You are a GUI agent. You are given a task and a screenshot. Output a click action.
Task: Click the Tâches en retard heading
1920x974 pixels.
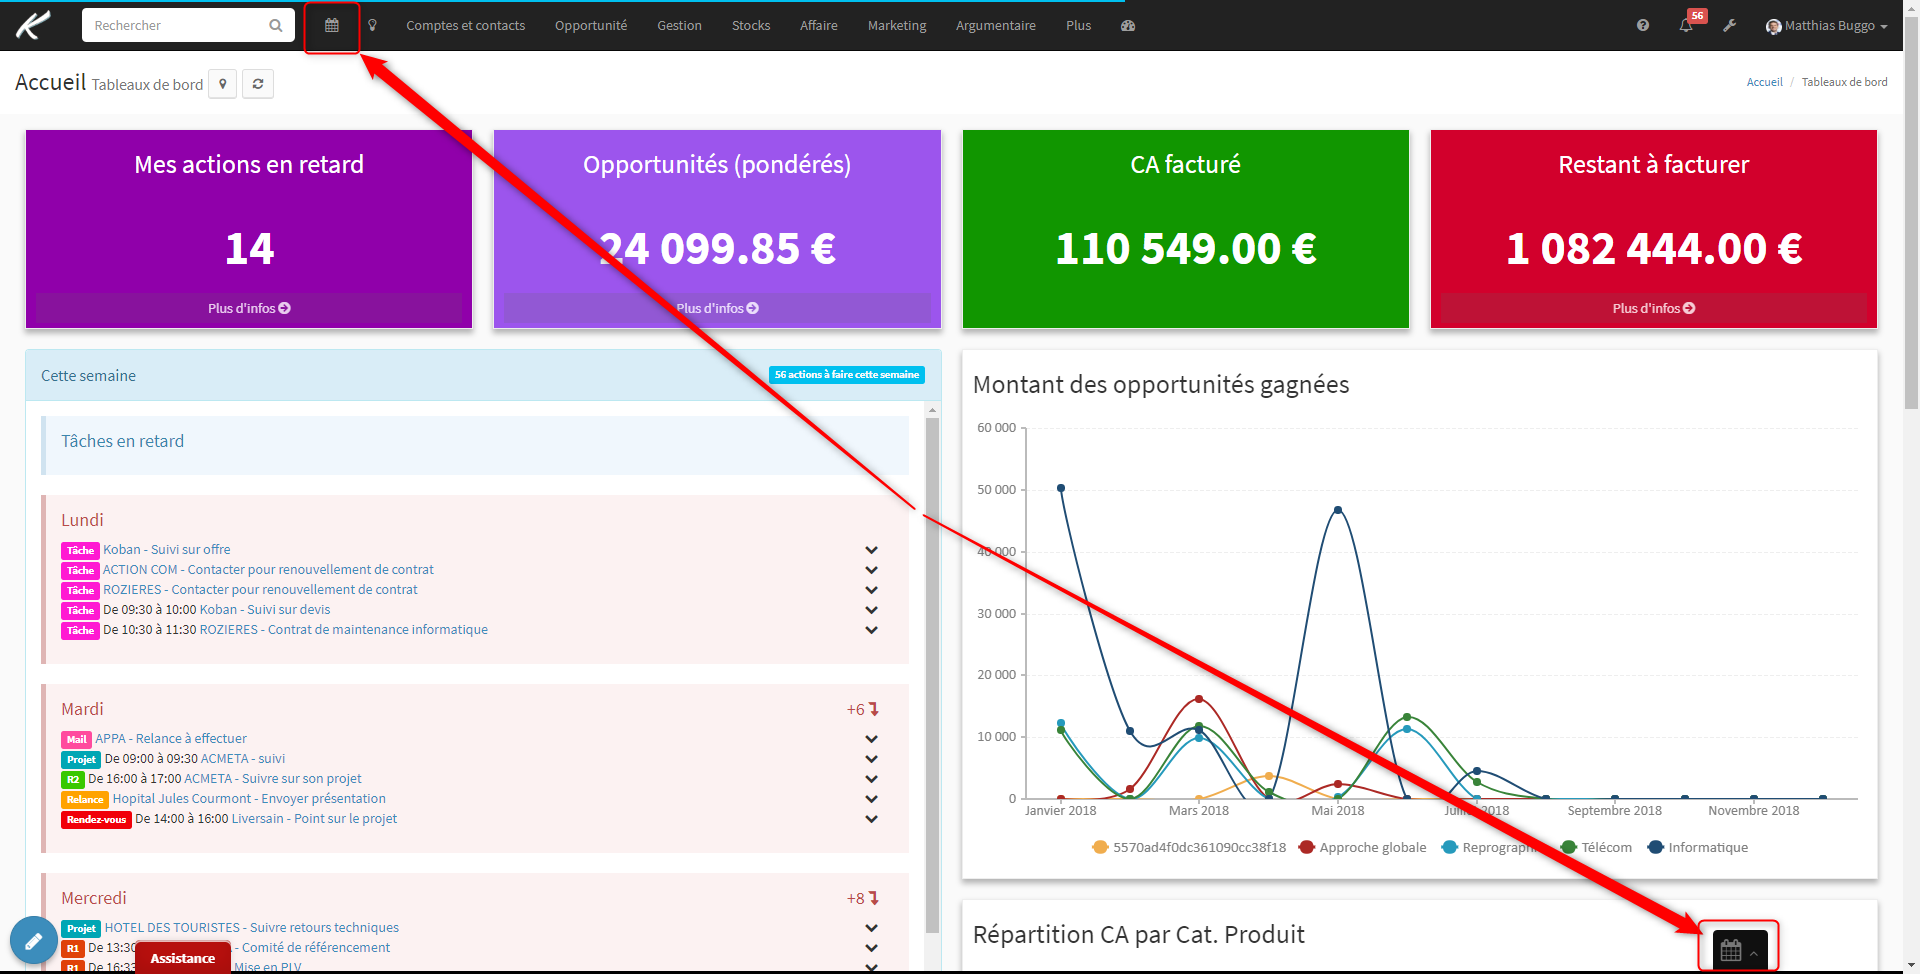(122, 441)
